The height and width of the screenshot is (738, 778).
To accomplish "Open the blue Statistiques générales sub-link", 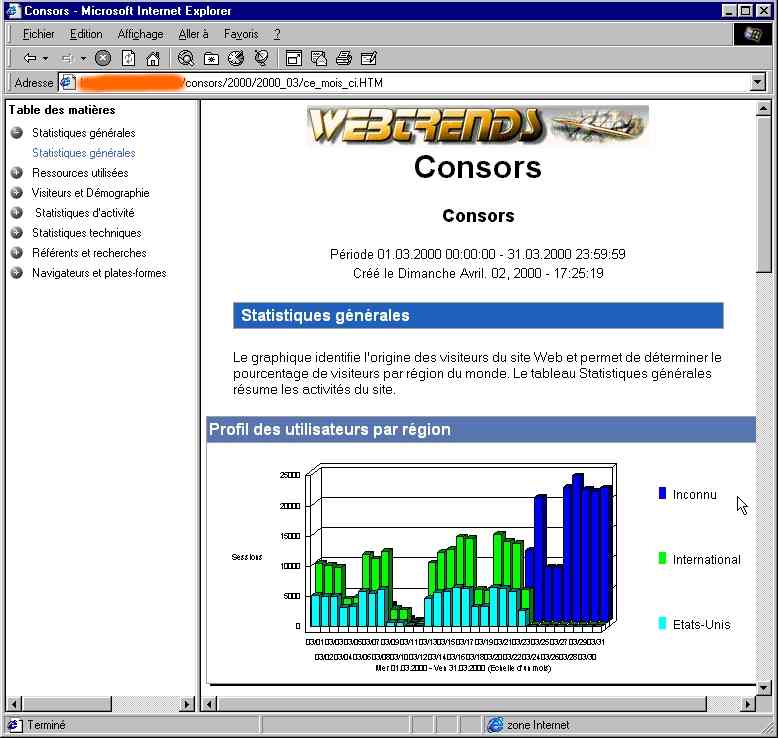I will 83,153.
